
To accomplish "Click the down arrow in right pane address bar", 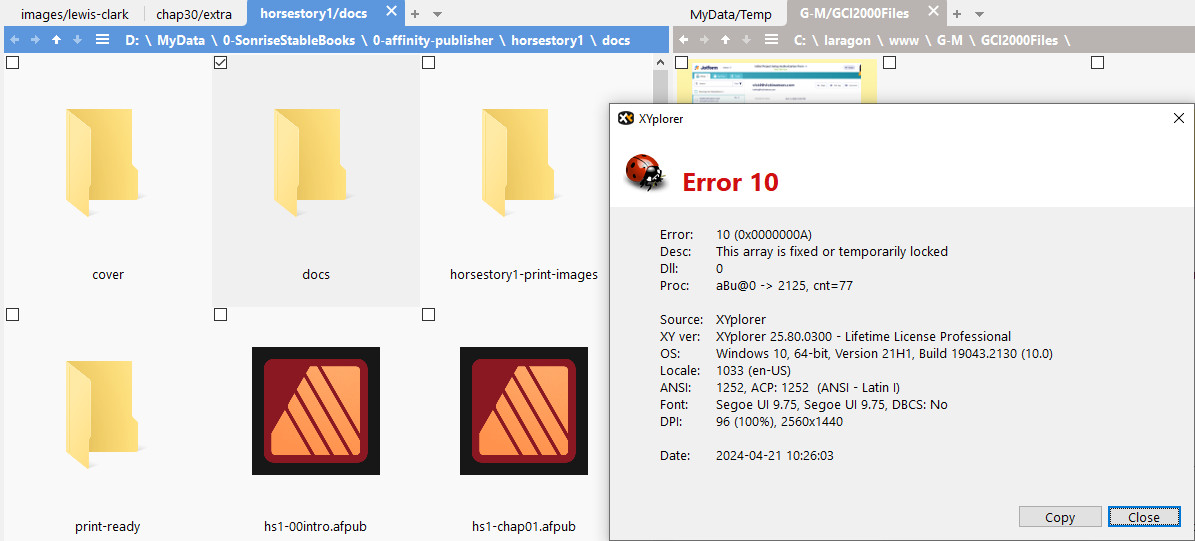I will click(746, 40).
